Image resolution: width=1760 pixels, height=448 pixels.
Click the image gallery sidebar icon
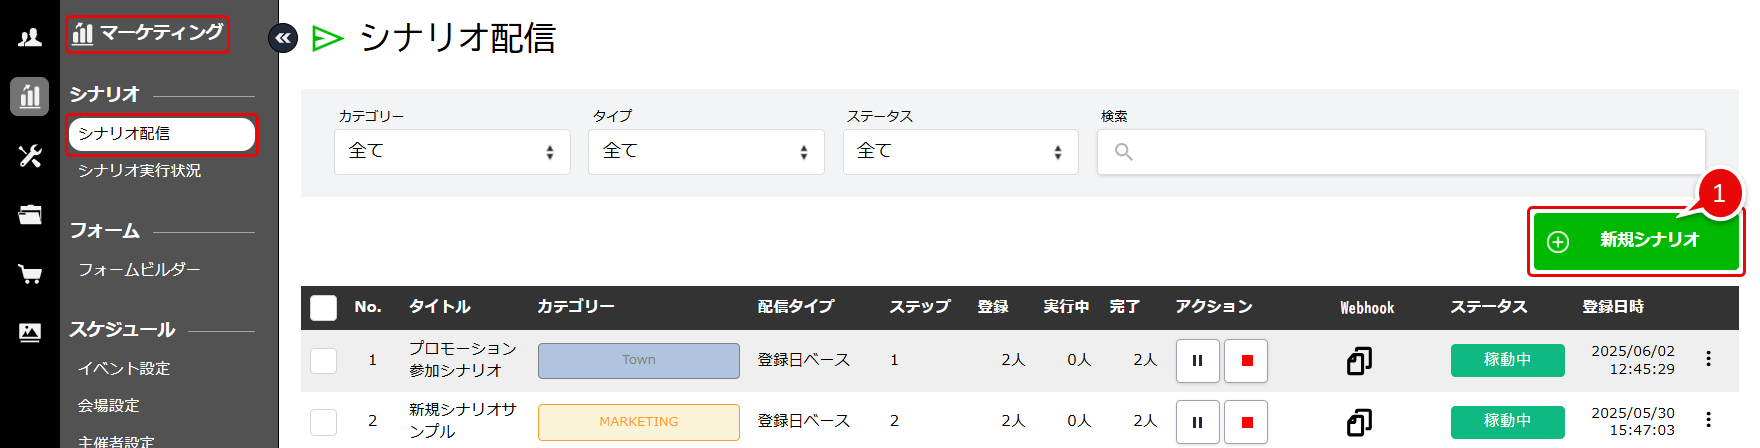coord(30,332)
